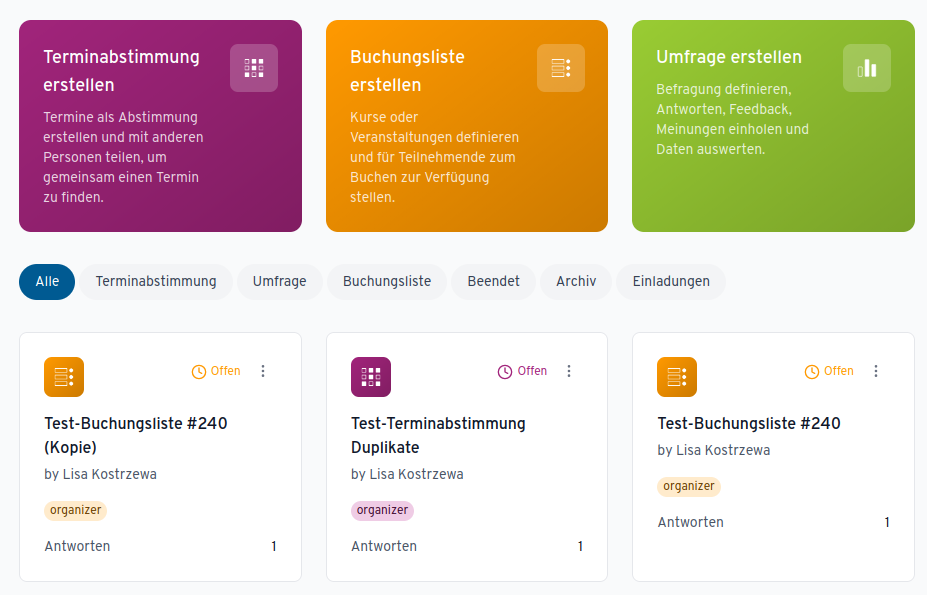This screenshot has width=927, height=595.
Task: Open the Einladungen filter tab
Action: tap(671, 282)
